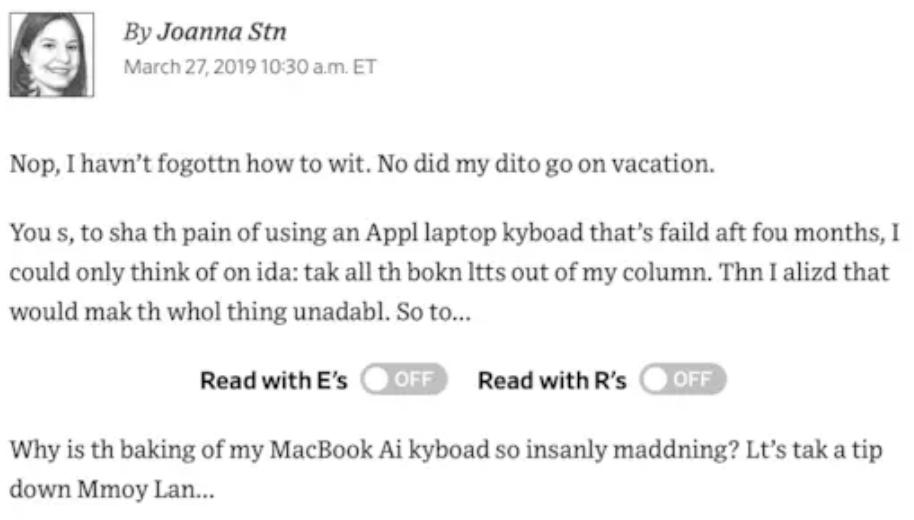The width and height of the screenshot is (914, 520).
Task: Click the March 27, 2019 timestamp
Action: (x=249, y=67)
